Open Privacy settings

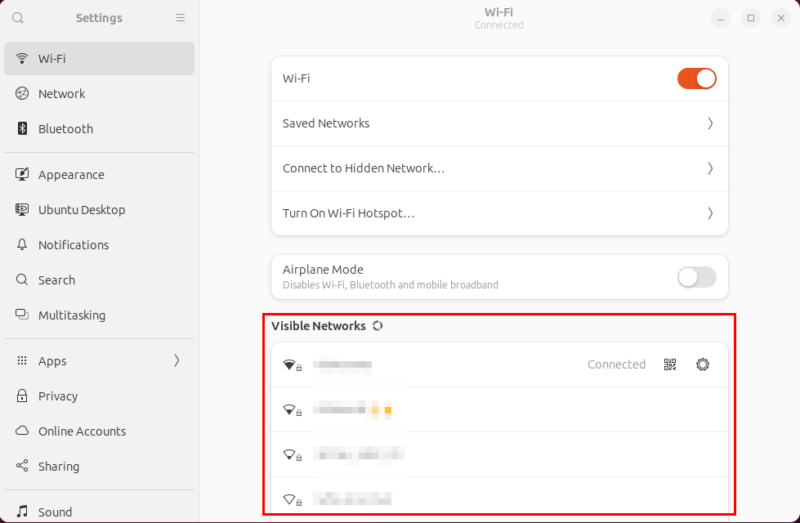coord(99,396)
